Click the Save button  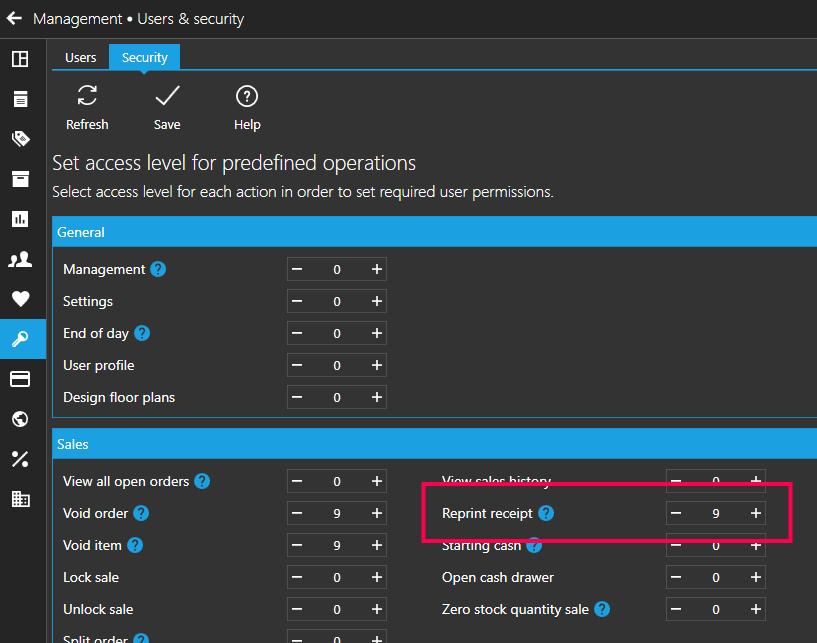click(x=167, y=108)
